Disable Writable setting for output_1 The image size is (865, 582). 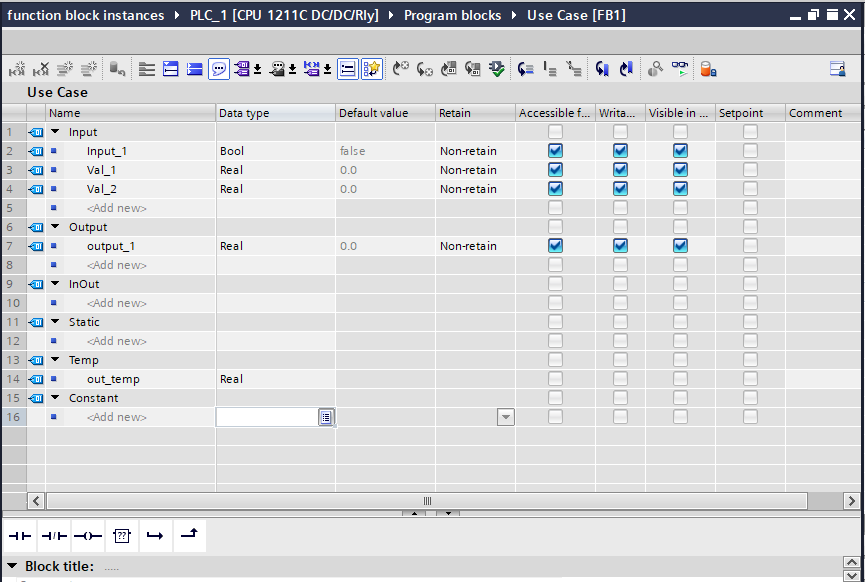(x=620, y=245)
